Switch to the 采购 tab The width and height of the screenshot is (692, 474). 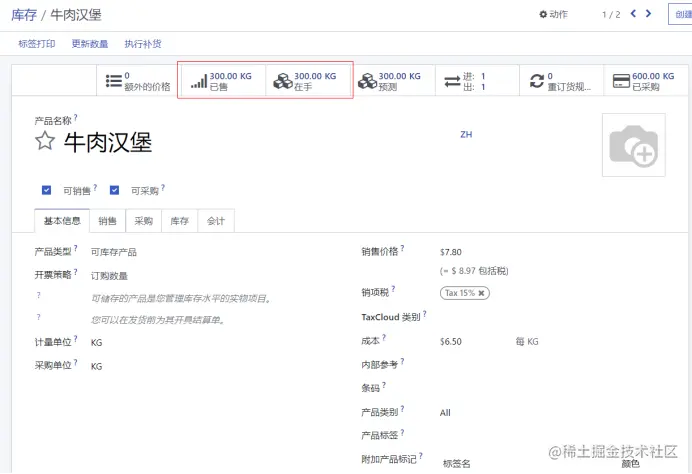144,221
